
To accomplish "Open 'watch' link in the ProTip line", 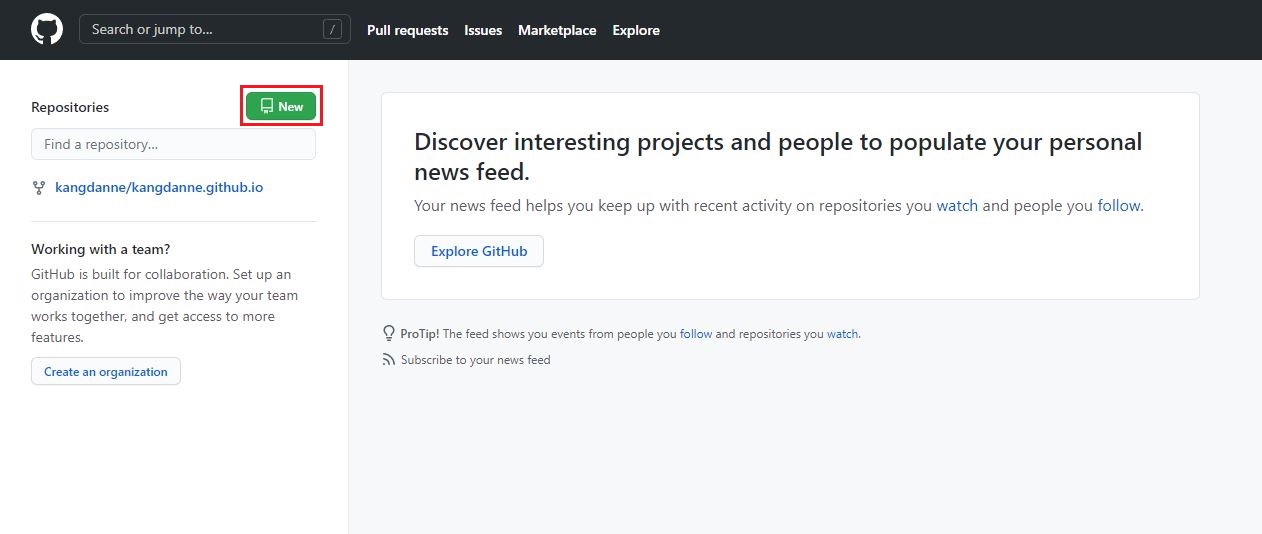I will (x=842, y=334).
